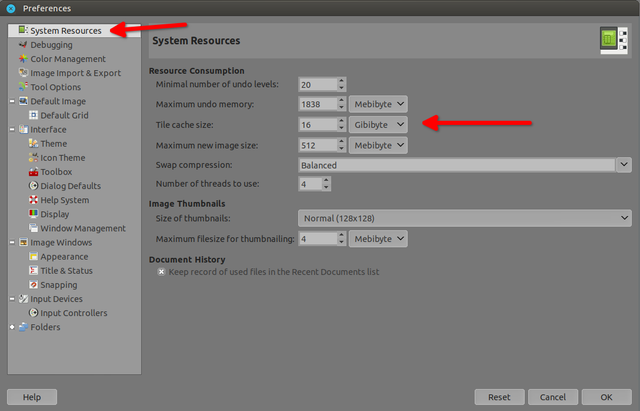Click the Input Devices icon

tap(23, 299)
